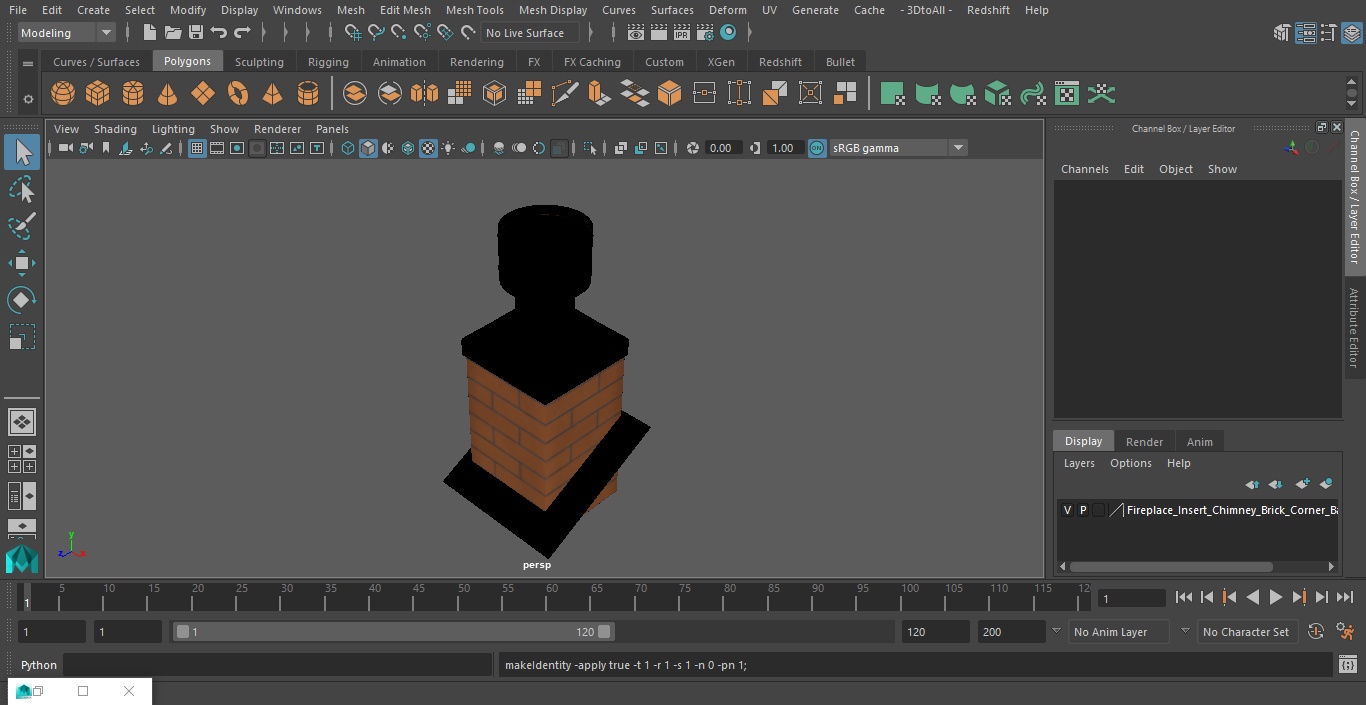Open the Channels menu in Channel Box
The image size is (1366, 705).
[x=1084, y=169]
